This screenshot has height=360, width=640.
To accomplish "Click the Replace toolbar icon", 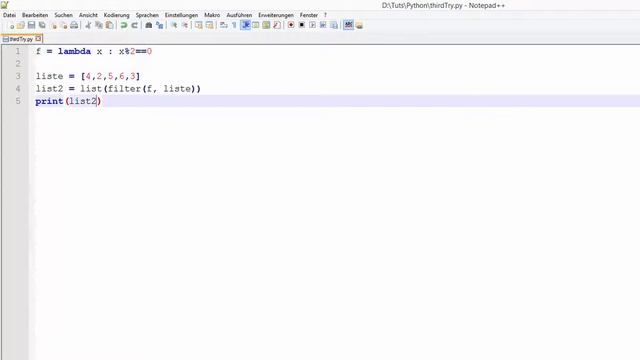I will point(160,25).
